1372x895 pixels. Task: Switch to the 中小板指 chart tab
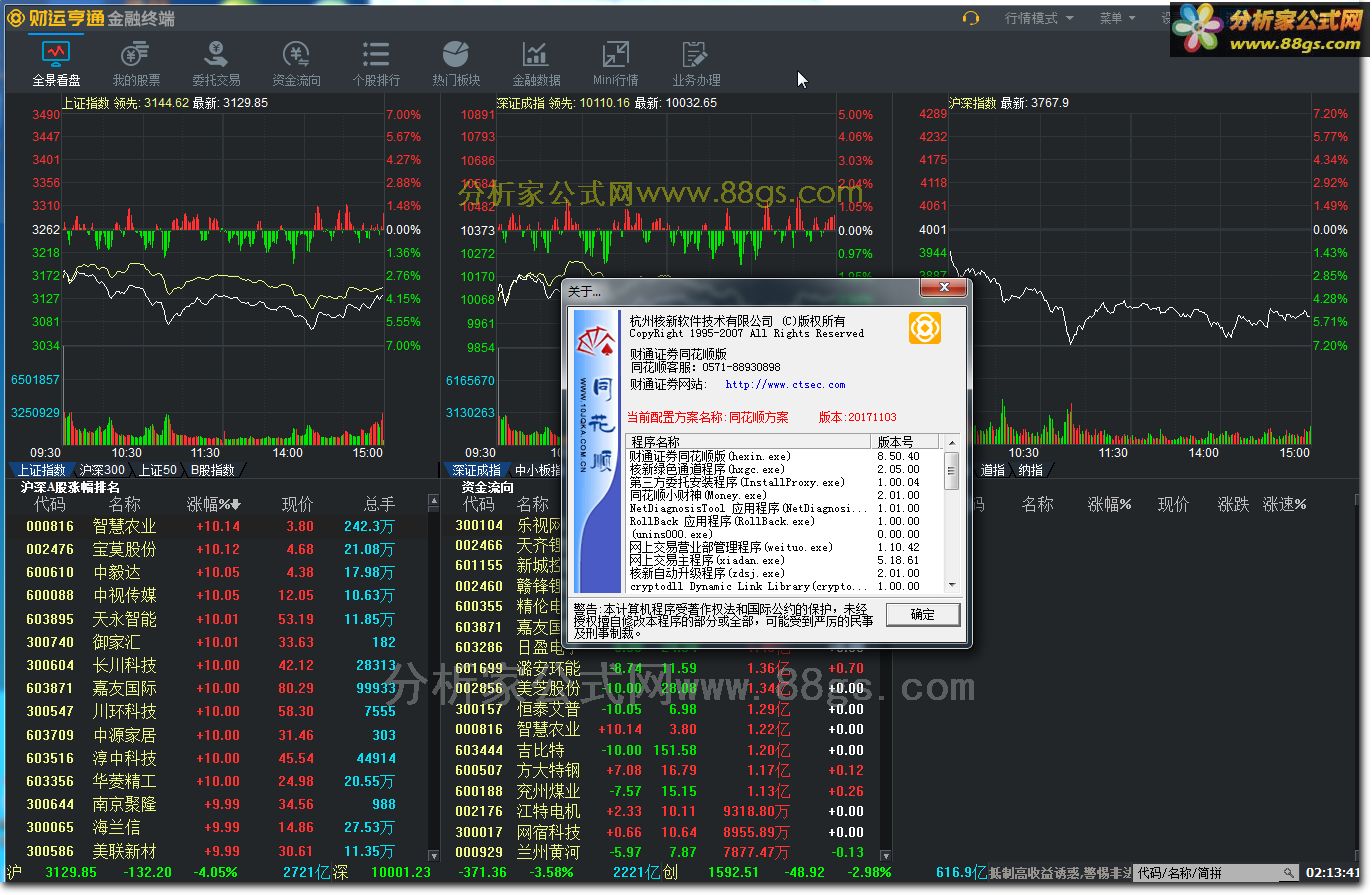pyautogui.click(x=538, y=470)
